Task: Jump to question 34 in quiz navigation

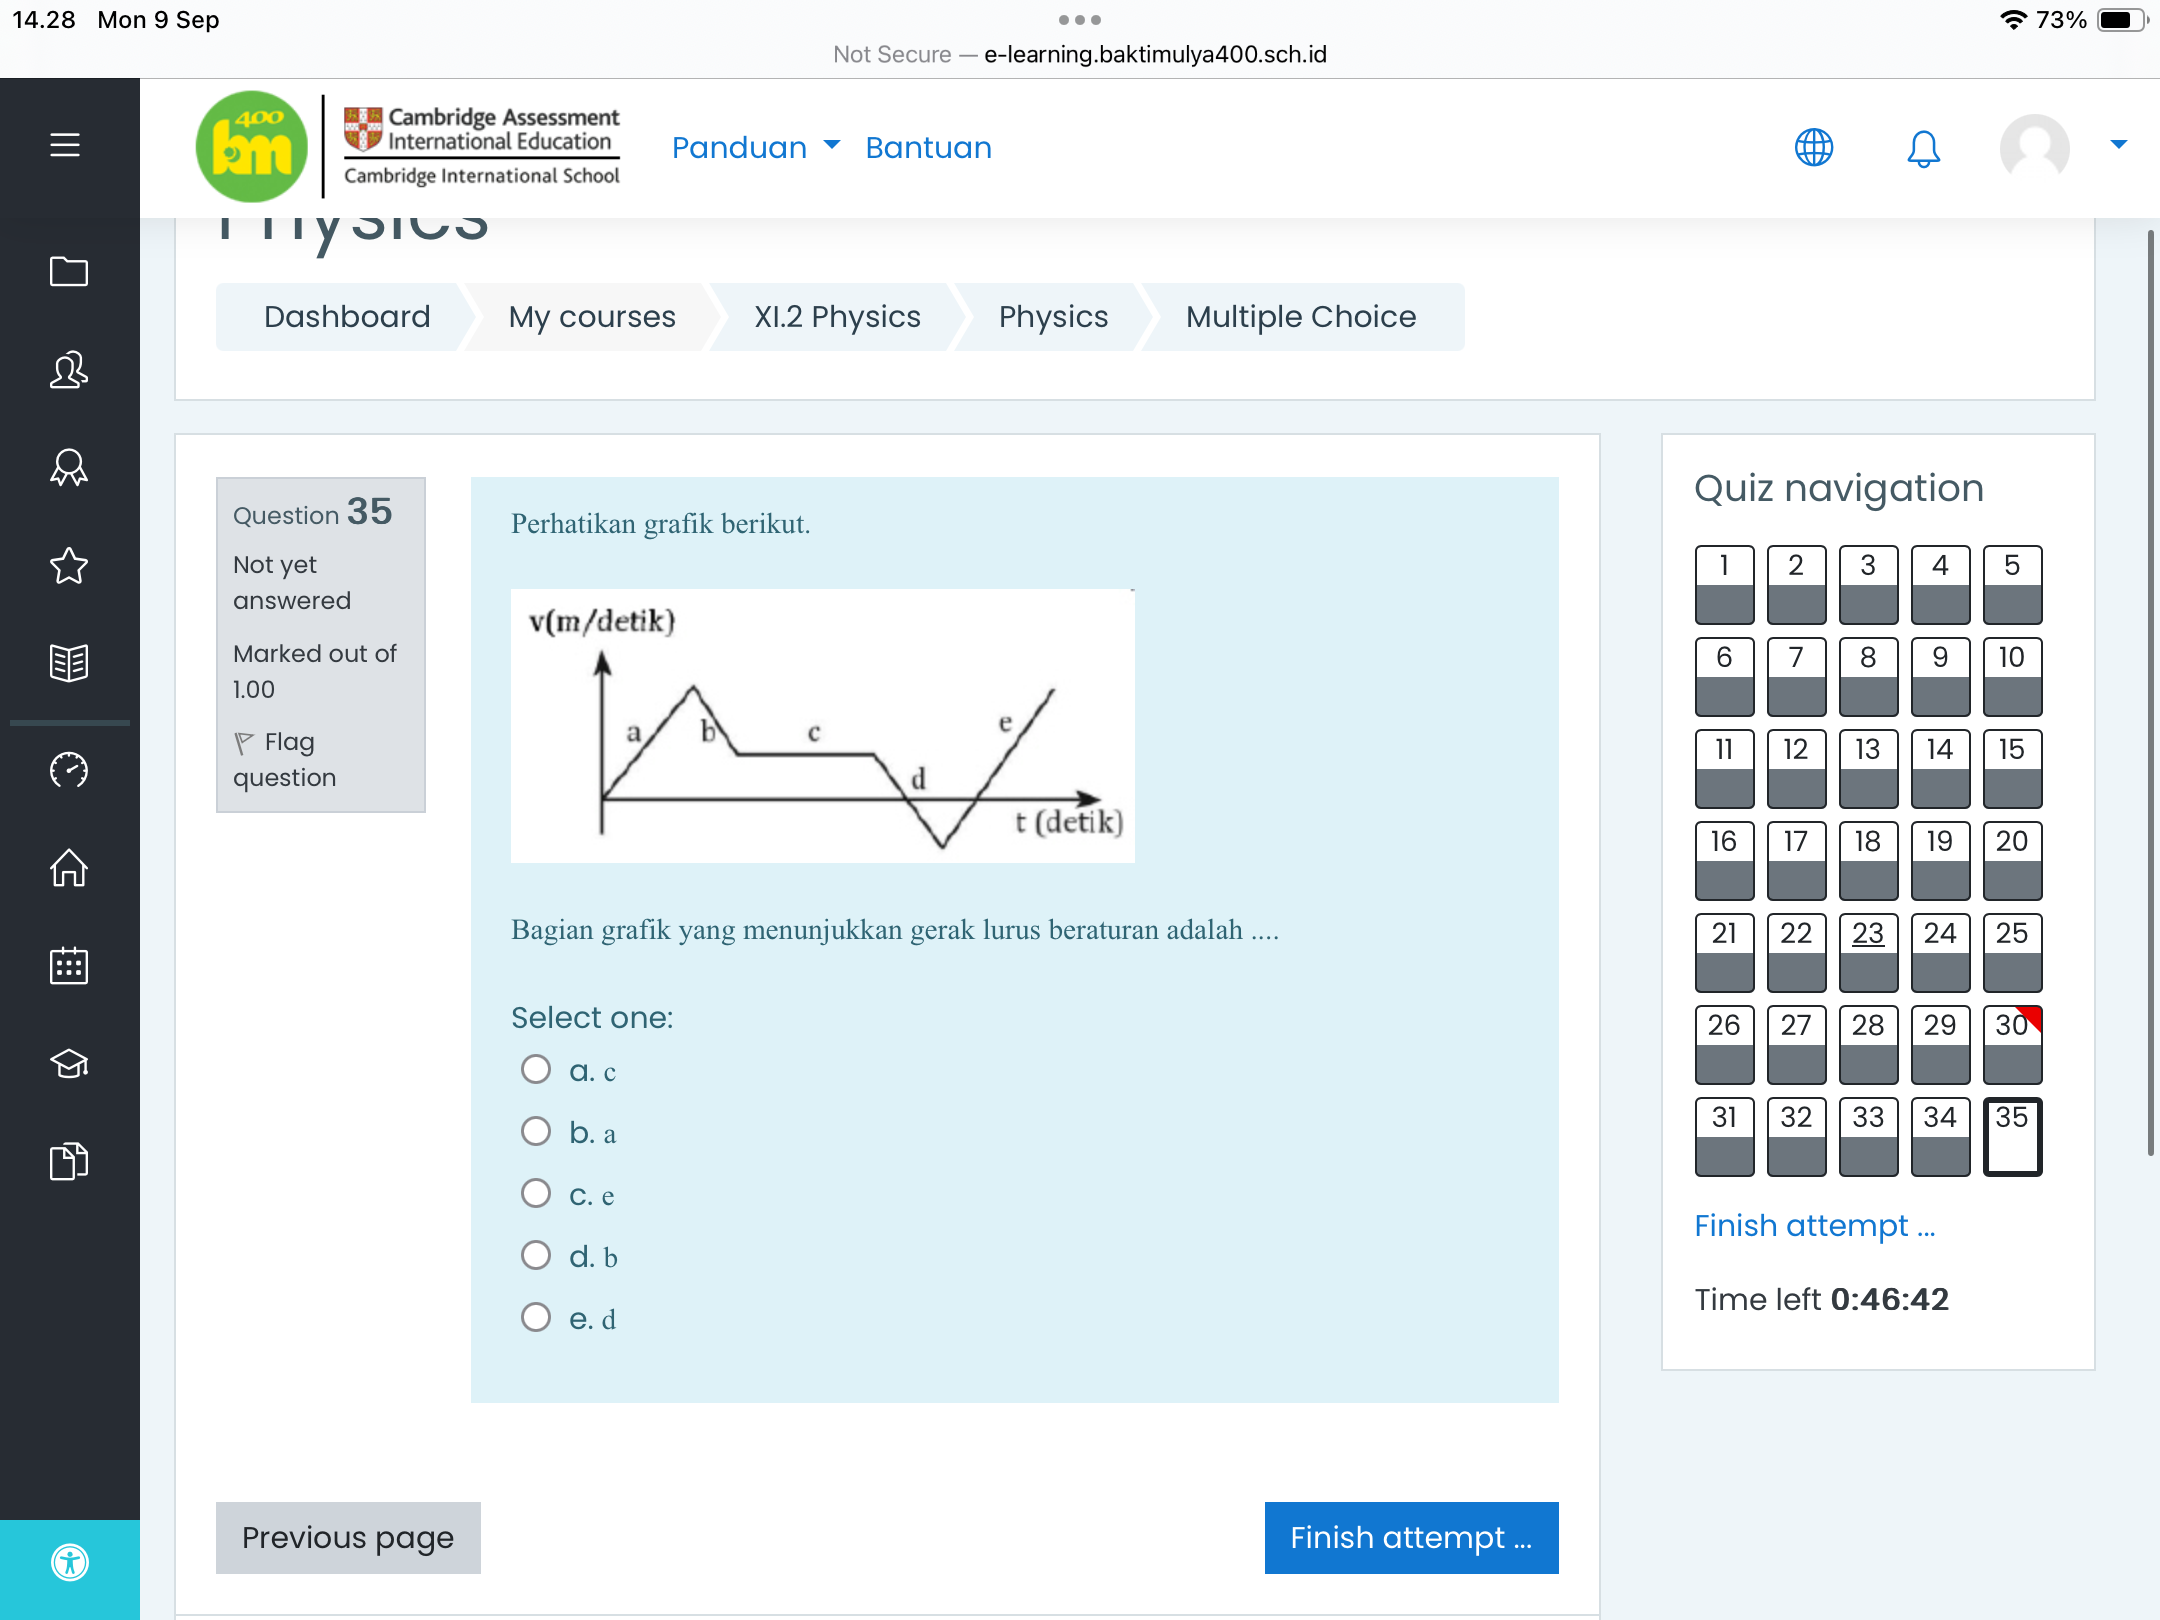Action: [1940, 1136]
